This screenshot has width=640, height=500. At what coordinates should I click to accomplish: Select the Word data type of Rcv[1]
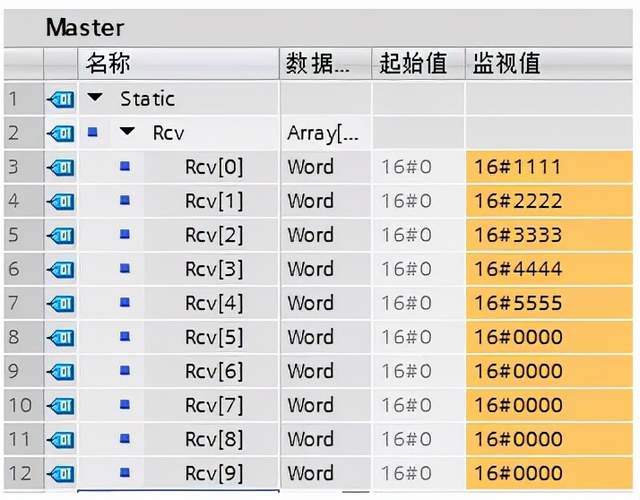(x=310, y=201)
